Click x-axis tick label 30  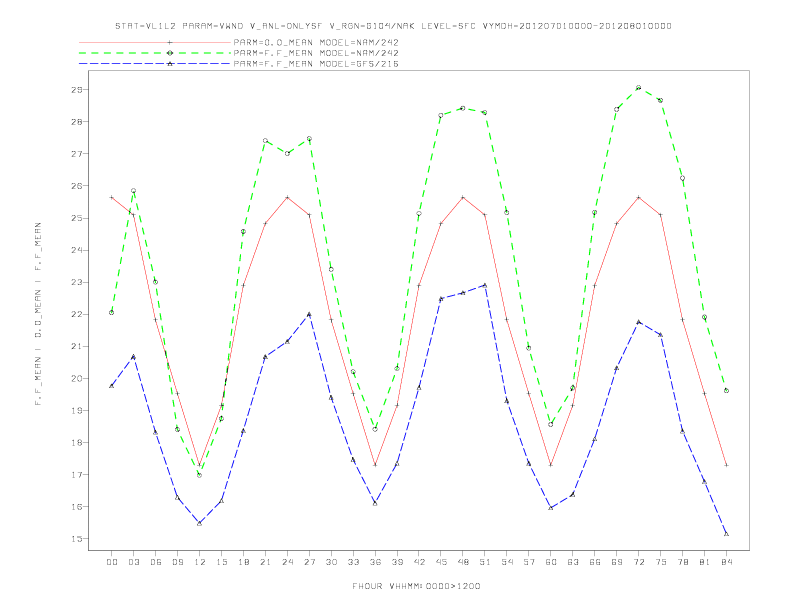pos(331,562)
